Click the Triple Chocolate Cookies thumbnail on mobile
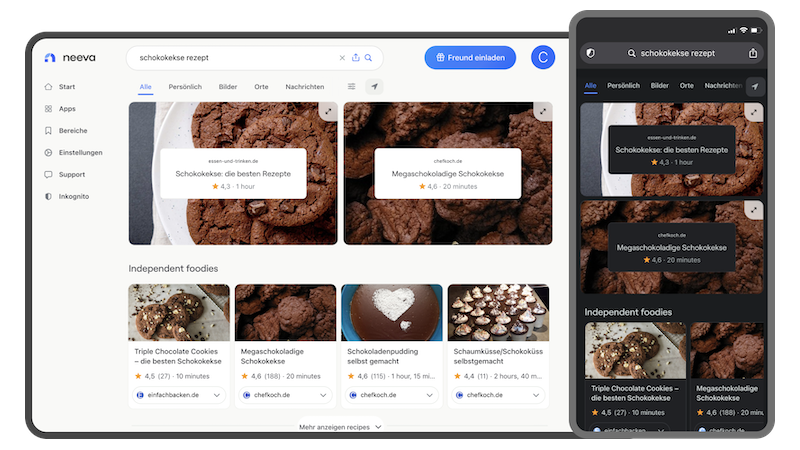Screen dimensions: 800x450 coord(635,350)
